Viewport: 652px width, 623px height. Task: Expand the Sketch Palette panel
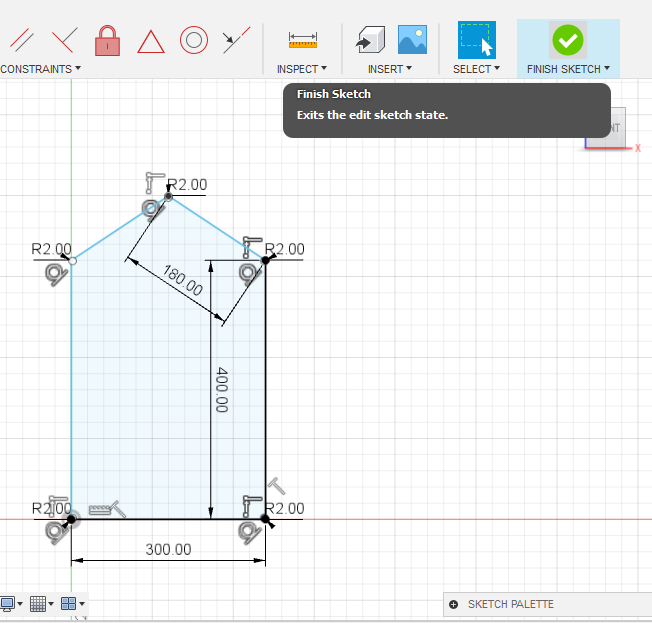(454, 604)
